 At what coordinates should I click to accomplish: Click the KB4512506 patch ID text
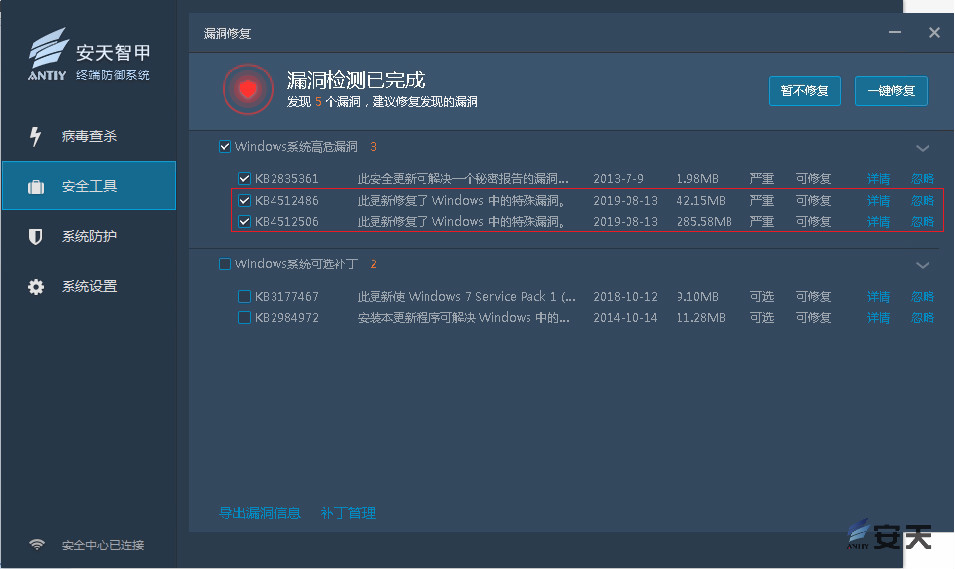pyautogui.click(x=286, y=222)
